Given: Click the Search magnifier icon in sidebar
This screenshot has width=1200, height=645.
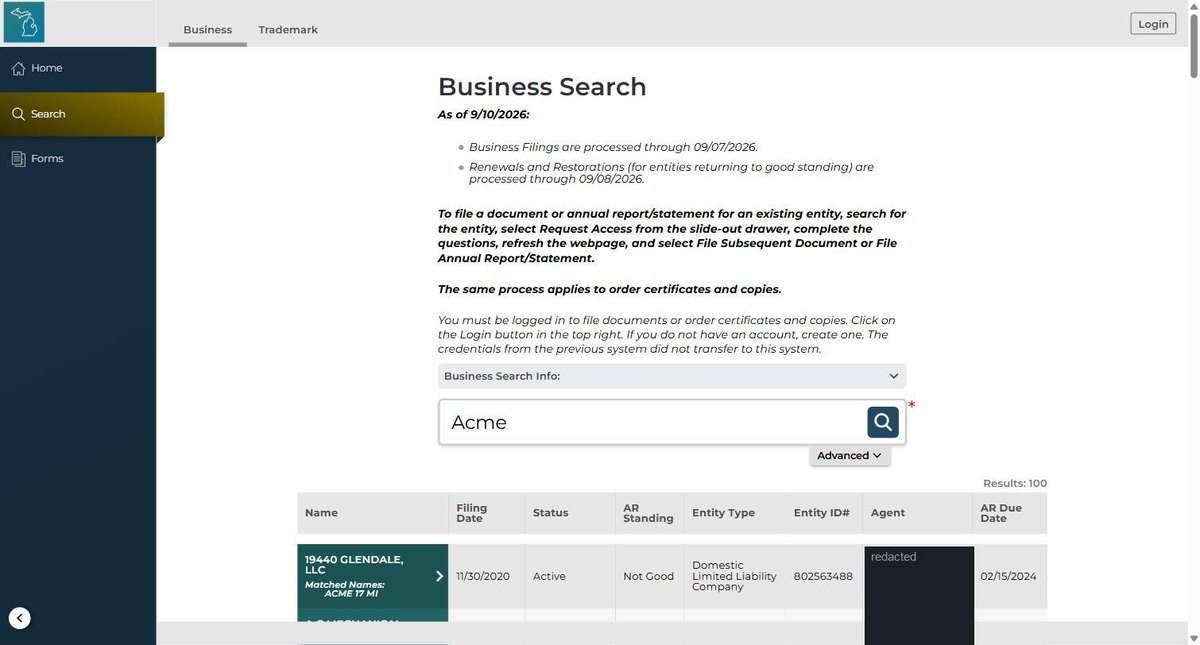Looking at the screenshot, I should (18, 114).
